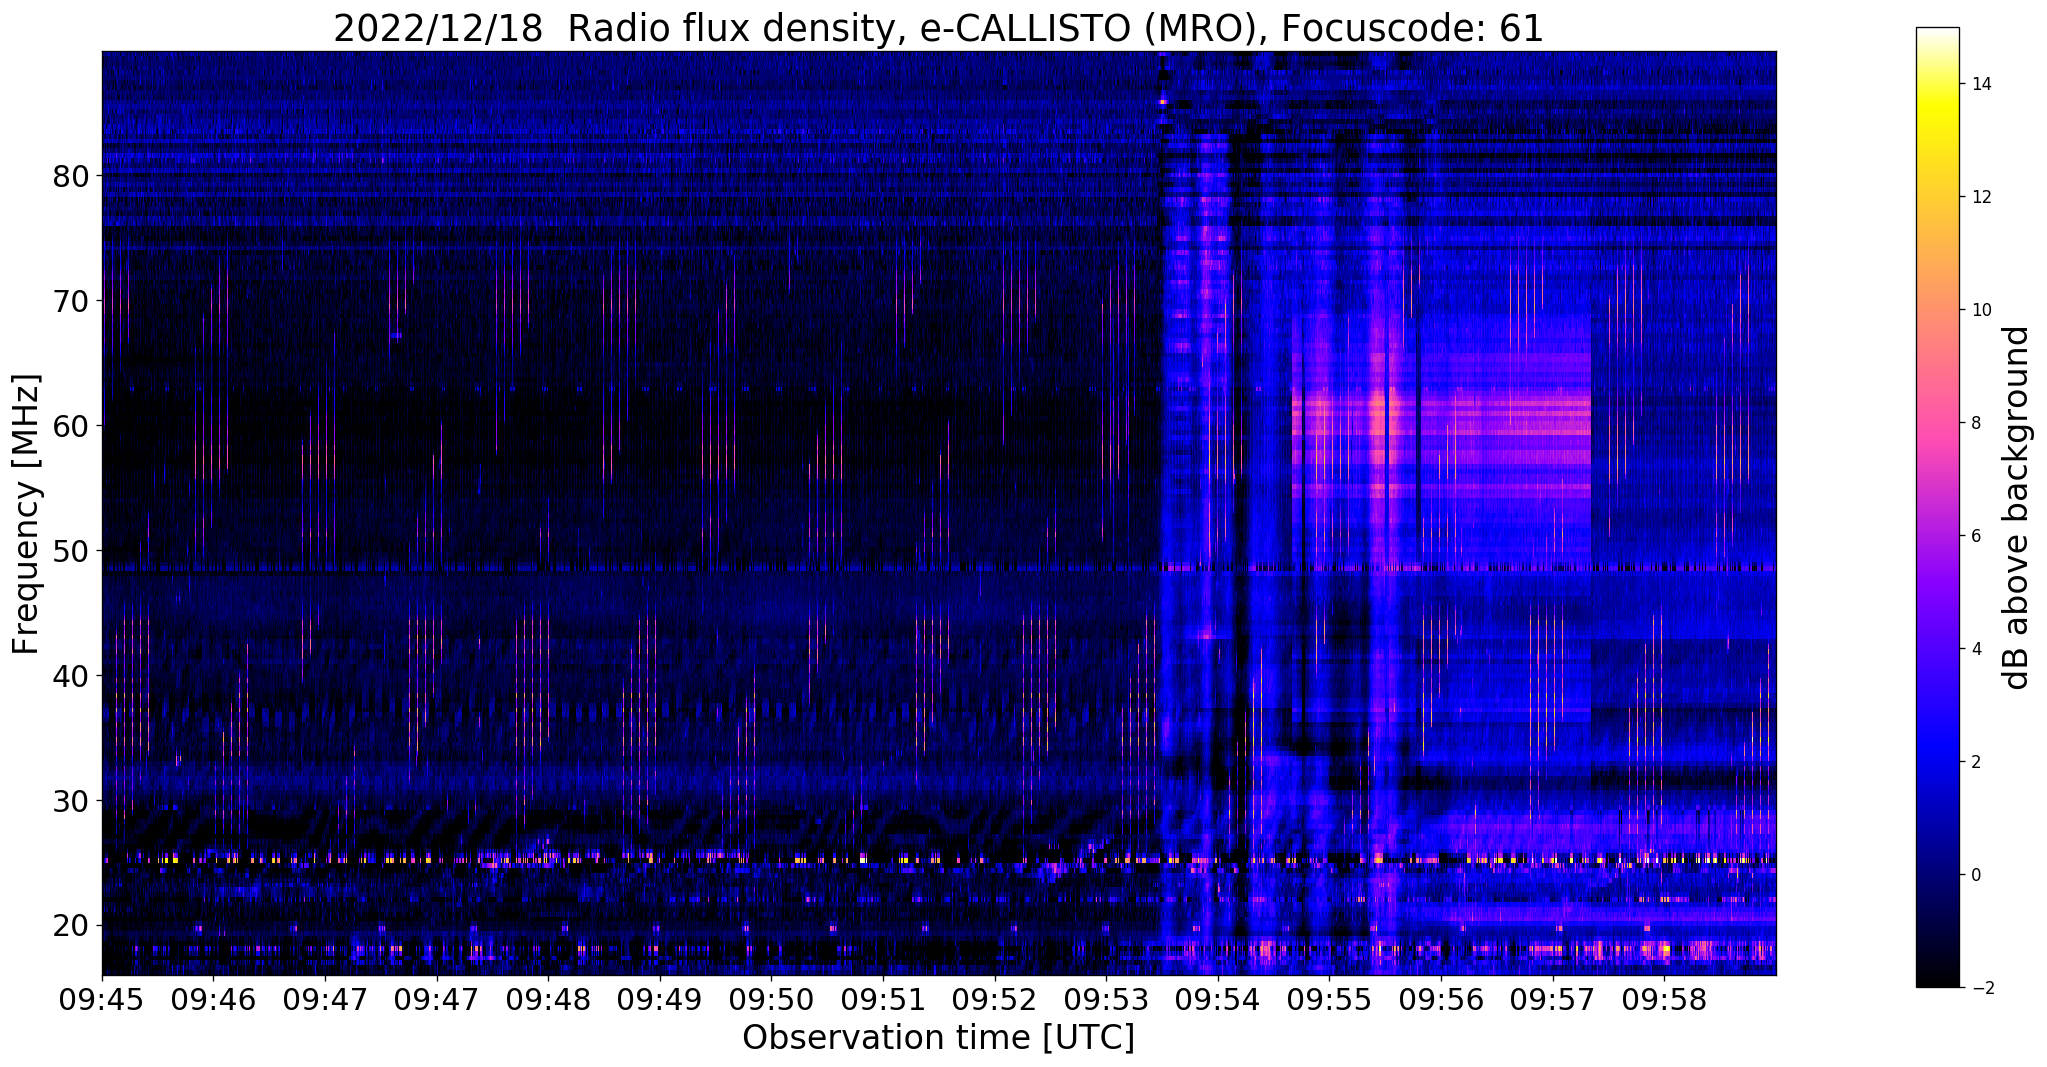Click the 09:45 x-axis tick label

(x=102, y=999)
